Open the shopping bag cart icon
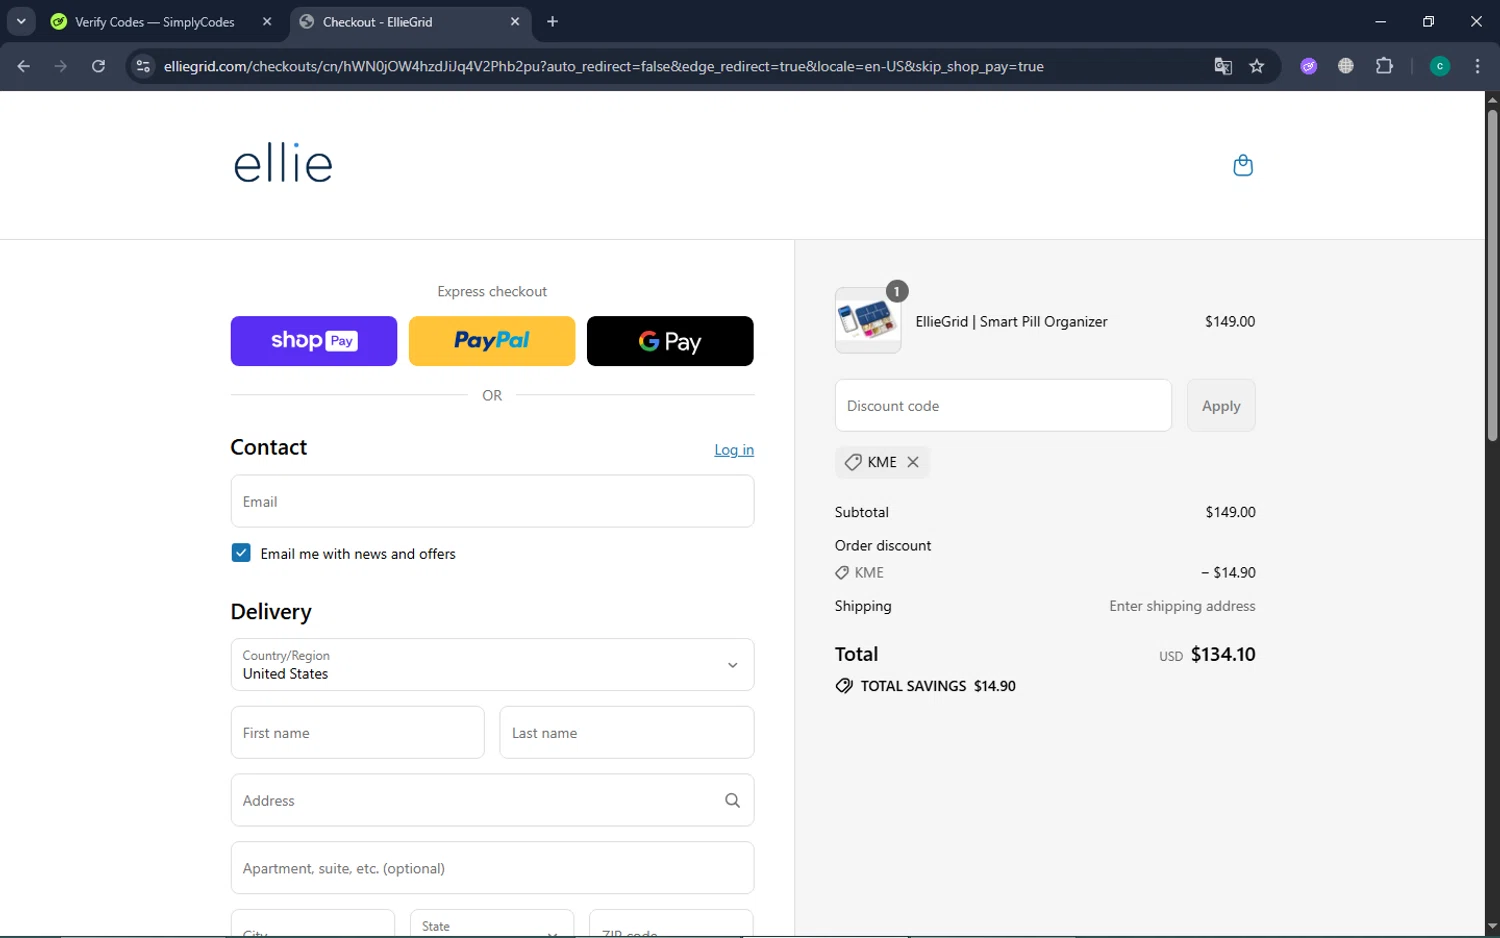This screenshot has height=938, width=1500. coord(1243,165)
